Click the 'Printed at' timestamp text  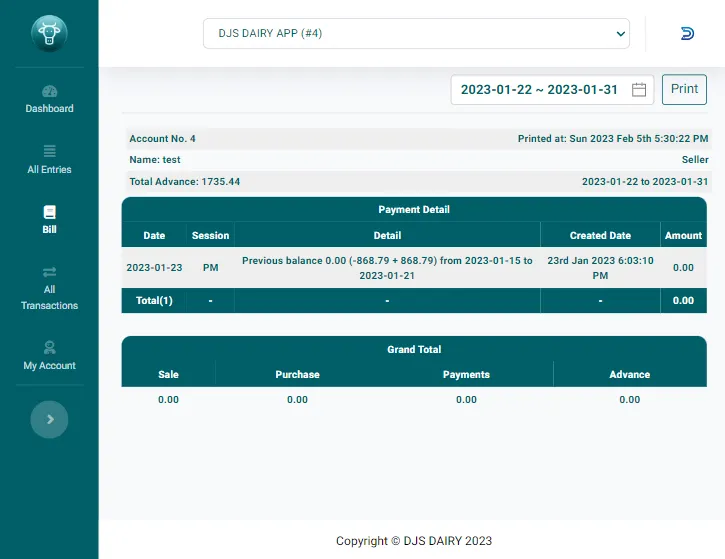pyautogui.click(x=613, y=139)
